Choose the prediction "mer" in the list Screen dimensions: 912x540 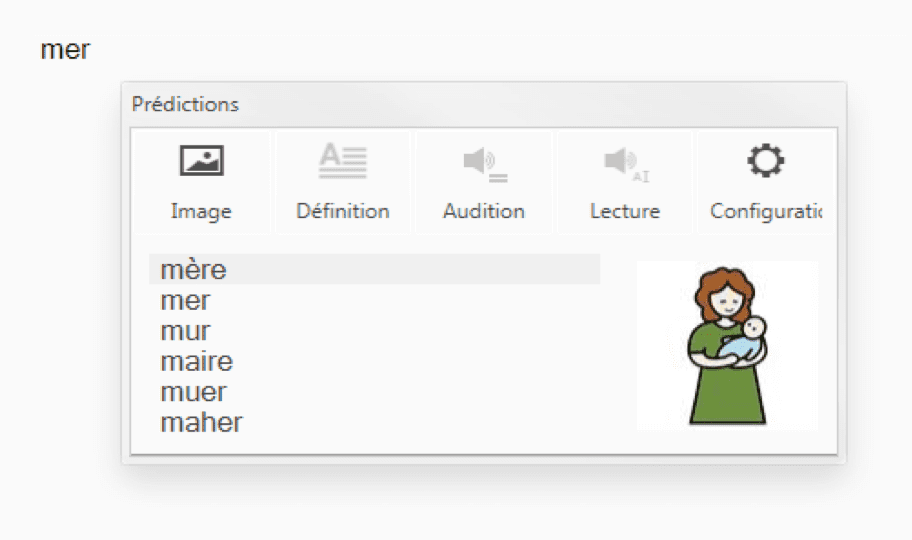click(x=186, y=300)
